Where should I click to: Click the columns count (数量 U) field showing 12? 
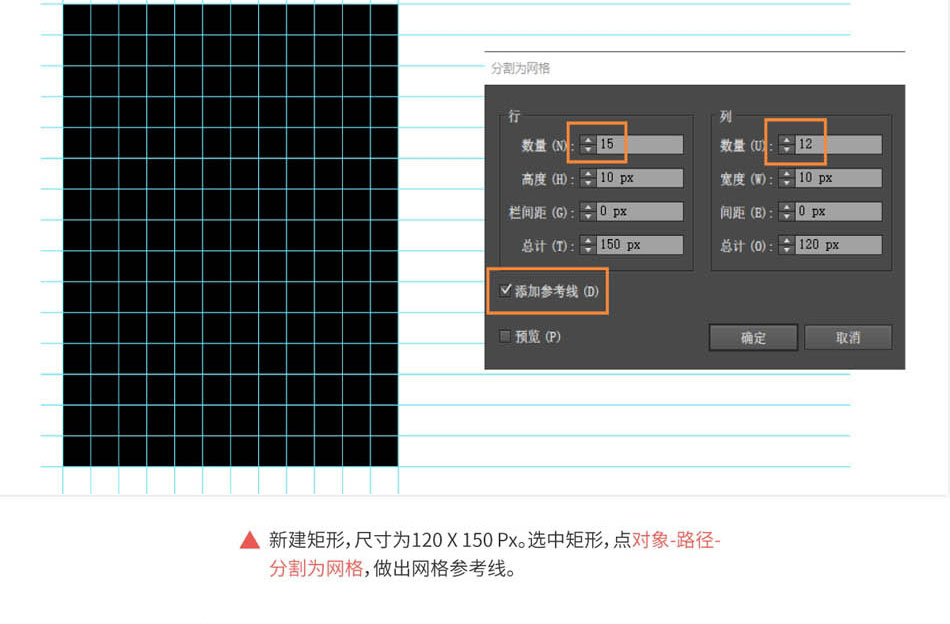[x=839, y=144]
